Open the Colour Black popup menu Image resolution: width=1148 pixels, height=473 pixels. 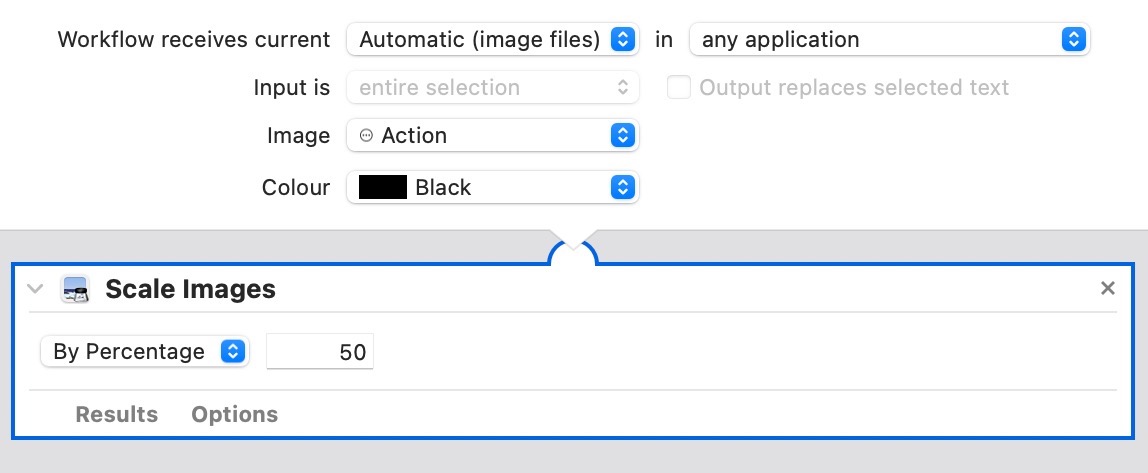point(492,188)
